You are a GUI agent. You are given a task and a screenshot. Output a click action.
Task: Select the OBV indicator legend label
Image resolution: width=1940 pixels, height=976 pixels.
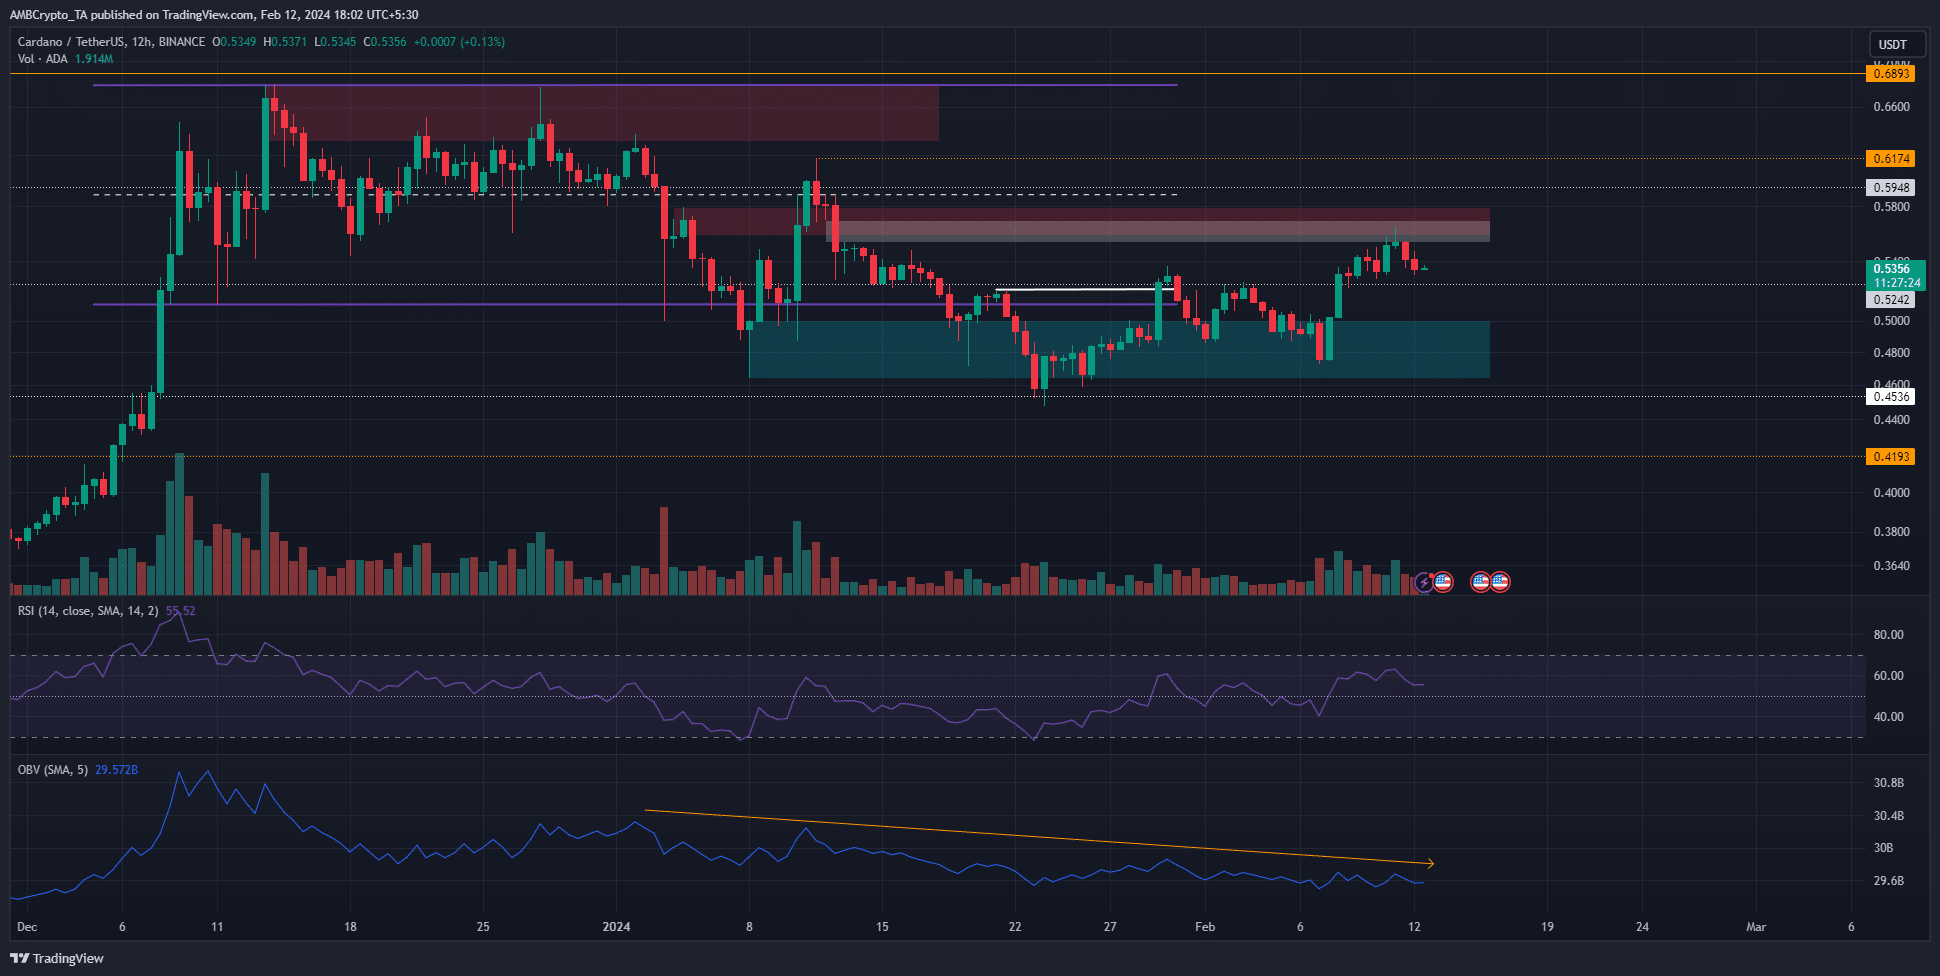coord(53,770)
